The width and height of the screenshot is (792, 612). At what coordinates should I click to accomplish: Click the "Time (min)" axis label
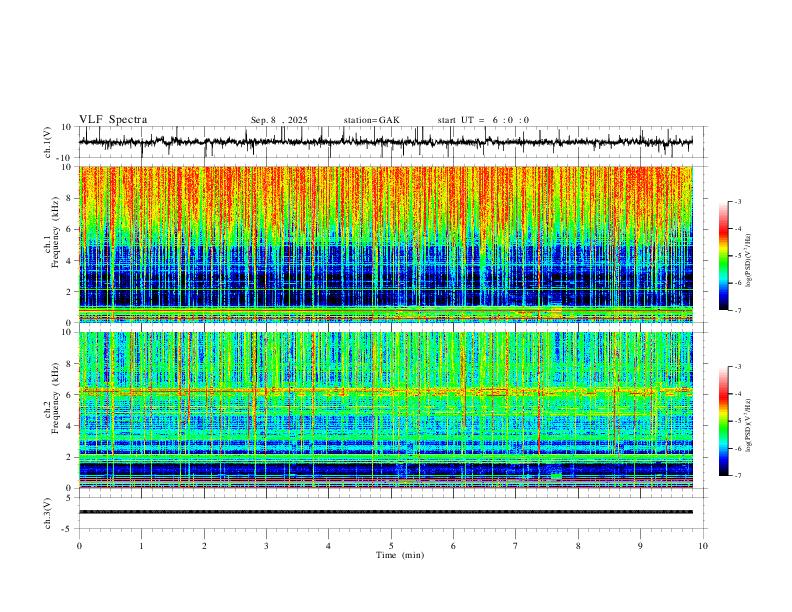(x=400, y=555)
